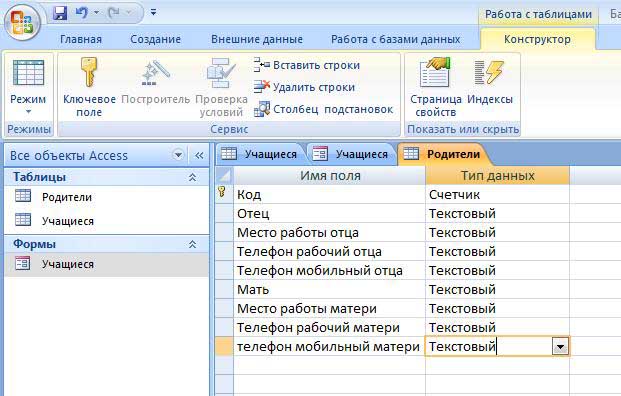Click the select-all corner of the grid
This screenshot has height=396, width=621.
(x=225, y=175)
